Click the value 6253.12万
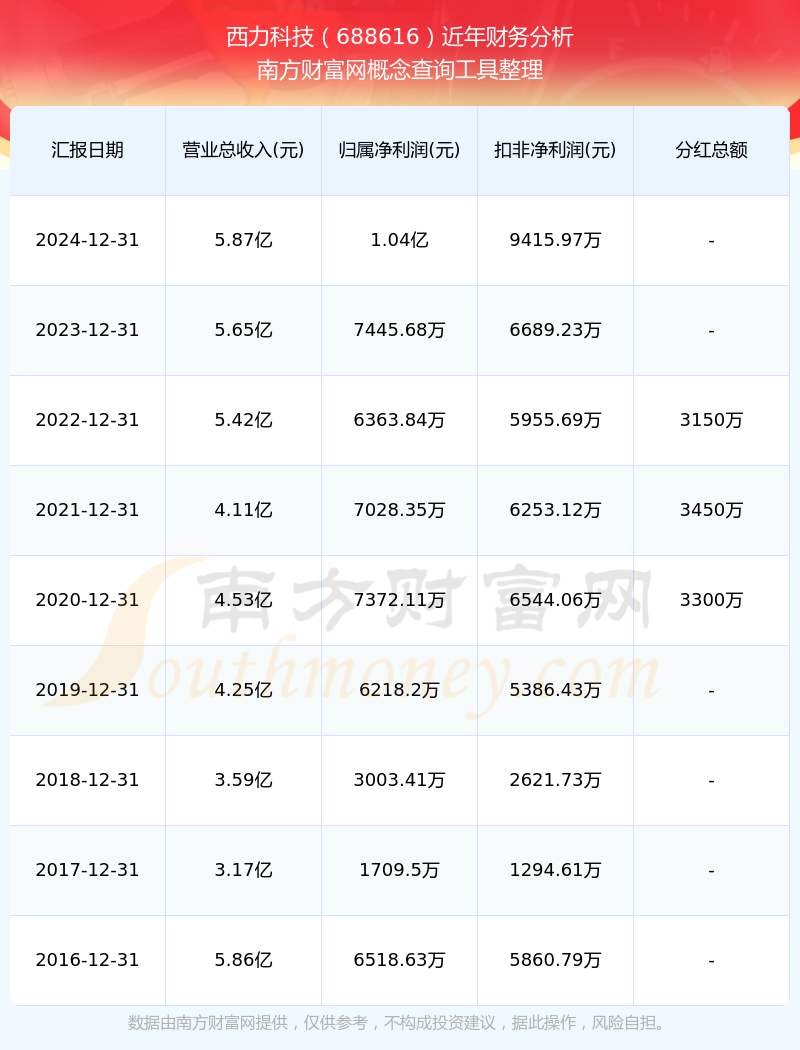This screenshot has width=800, height=1050. 556,510
